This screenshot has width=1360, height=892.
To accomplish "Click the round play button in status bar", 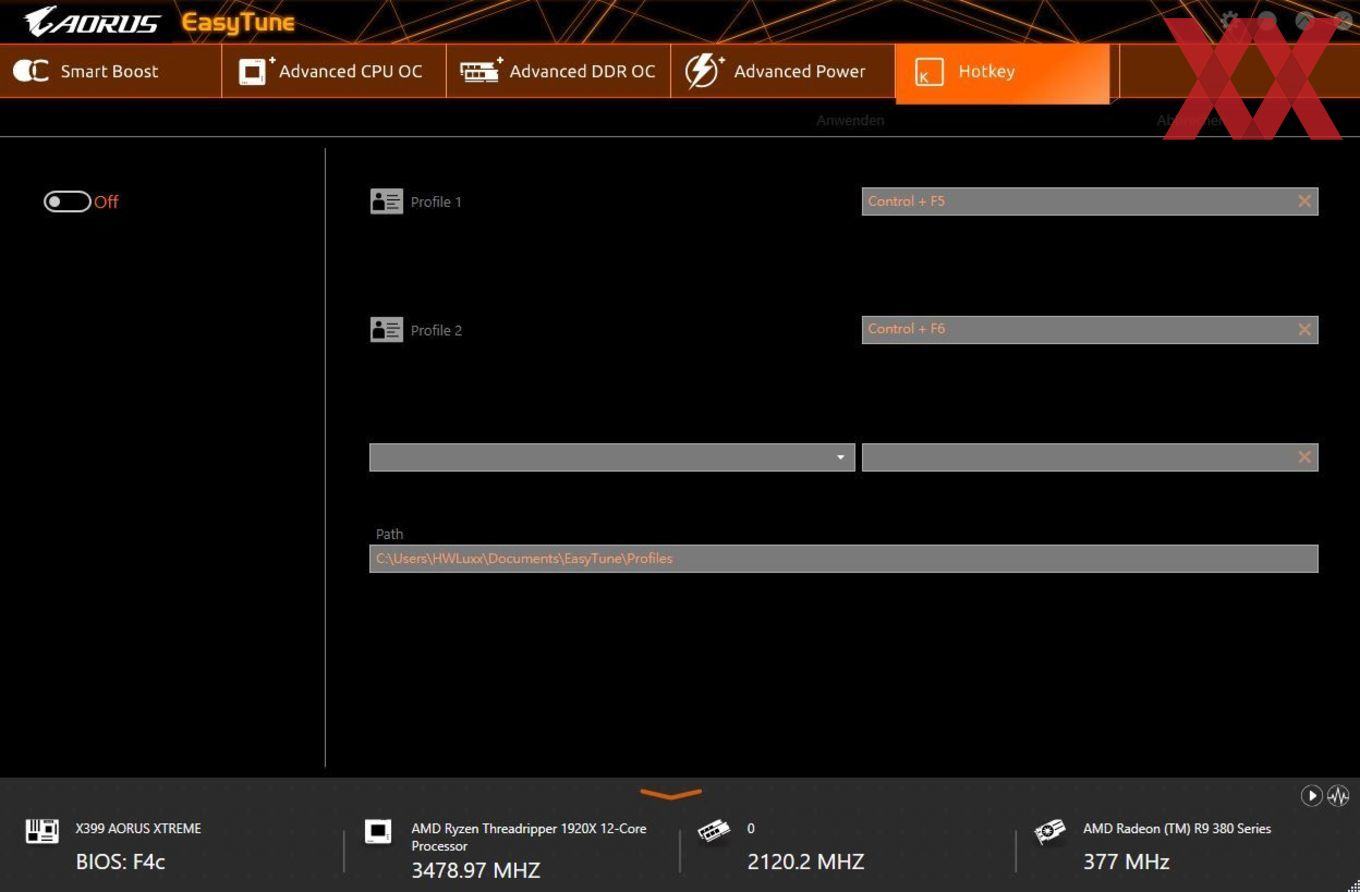I will click(x=1311, y=795).
